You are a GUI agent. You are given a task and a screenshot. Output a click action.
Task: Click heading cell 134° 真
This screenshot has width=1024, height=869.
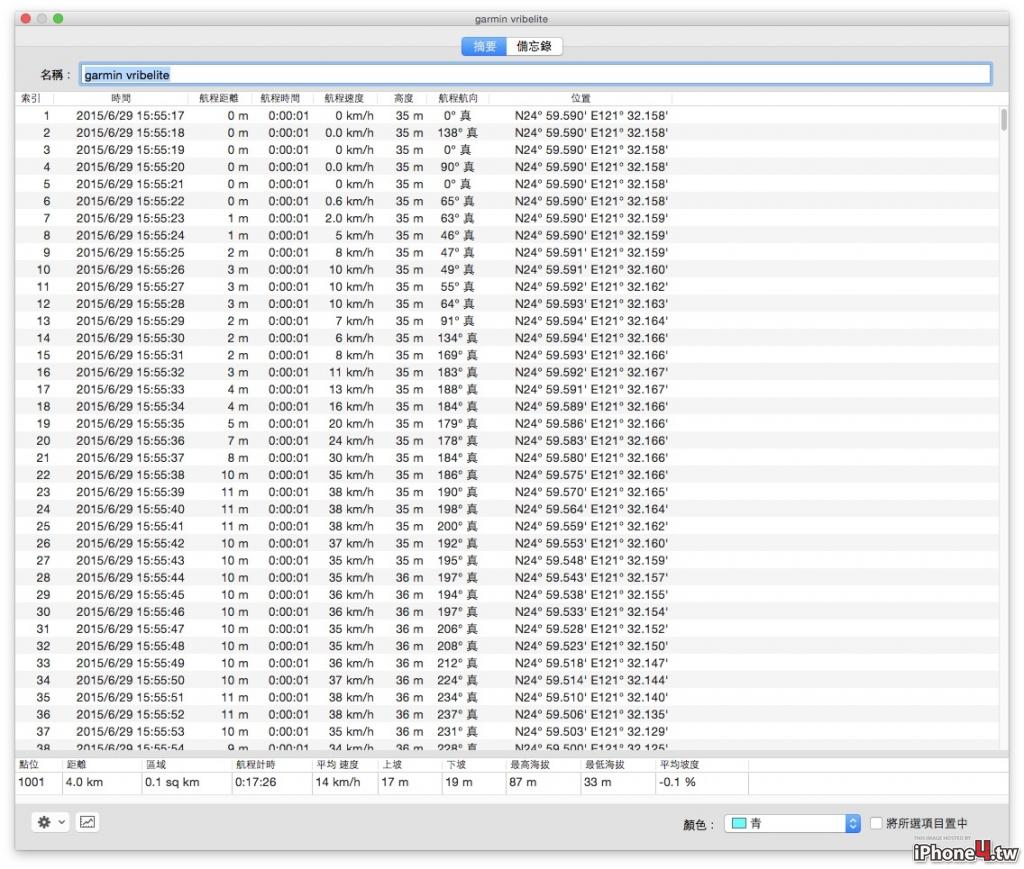457,338
